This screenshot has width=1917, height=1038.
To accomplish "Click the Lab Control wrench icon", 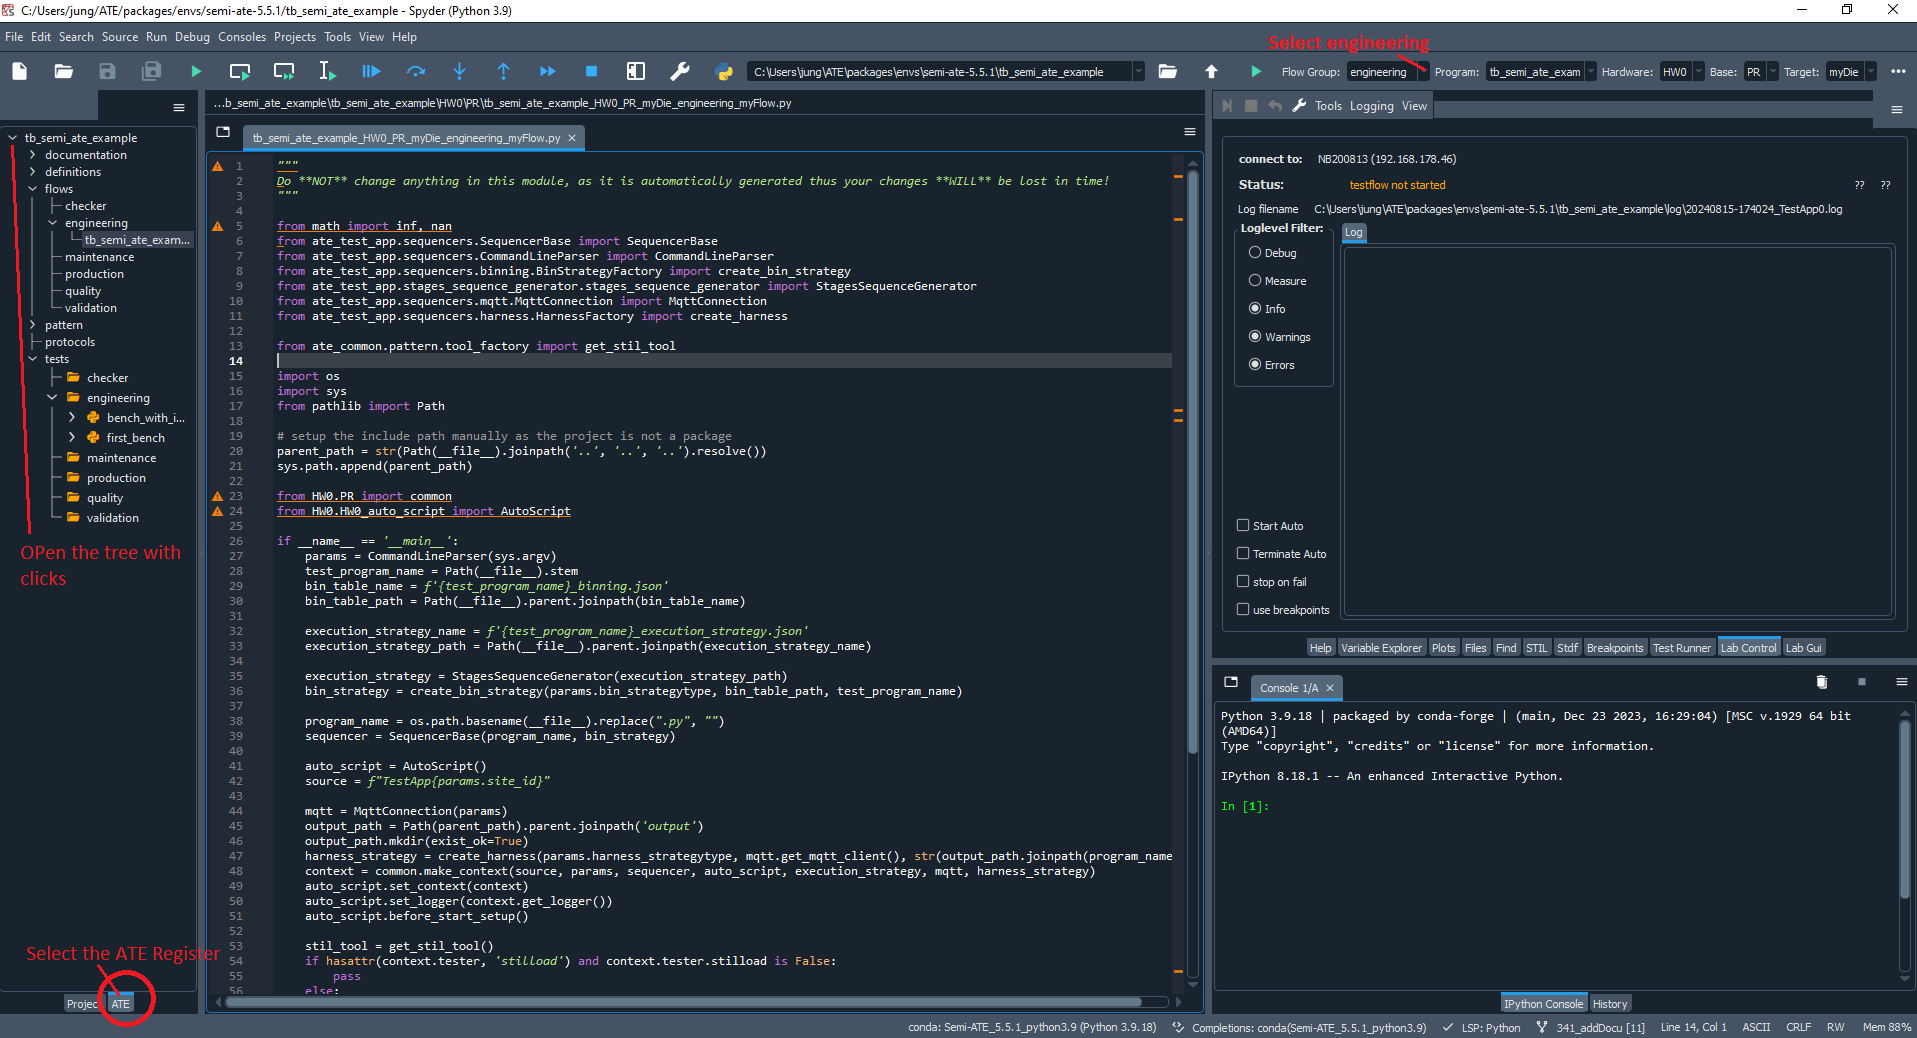I will [1299, 105].
